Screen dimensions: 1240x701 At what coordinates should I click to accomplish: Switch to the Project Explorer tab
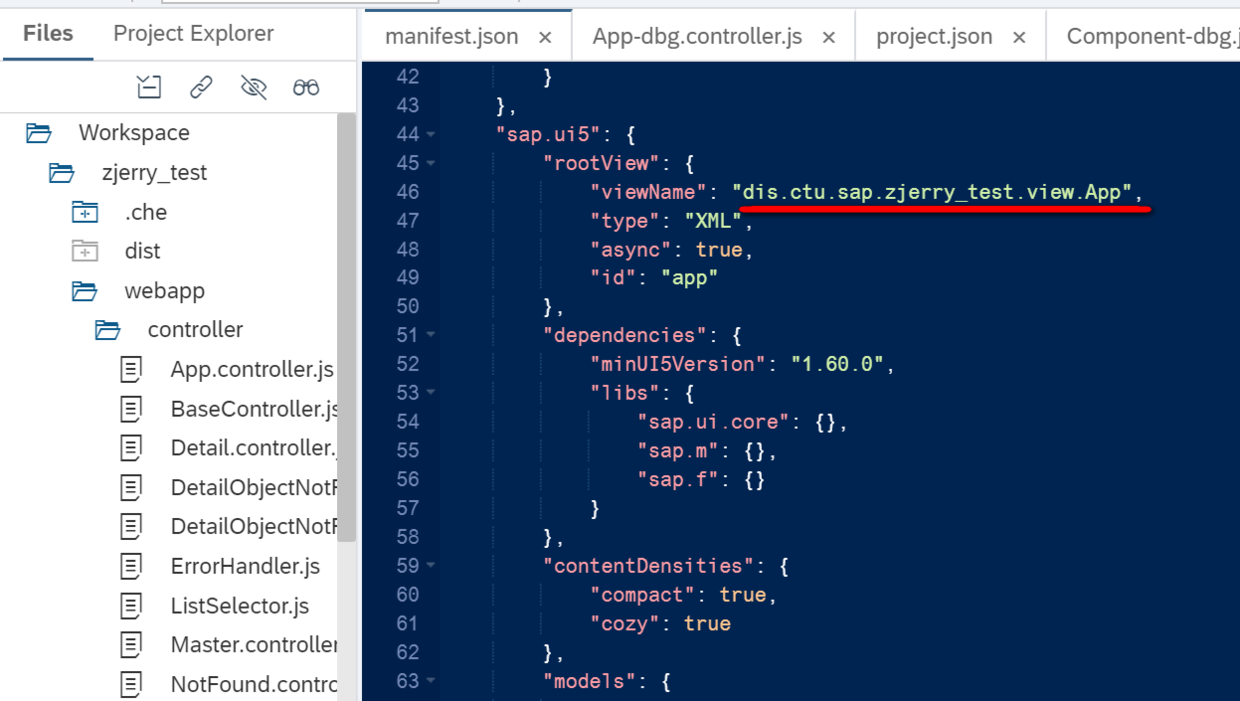pyautogui.click(x=193, y=33)
